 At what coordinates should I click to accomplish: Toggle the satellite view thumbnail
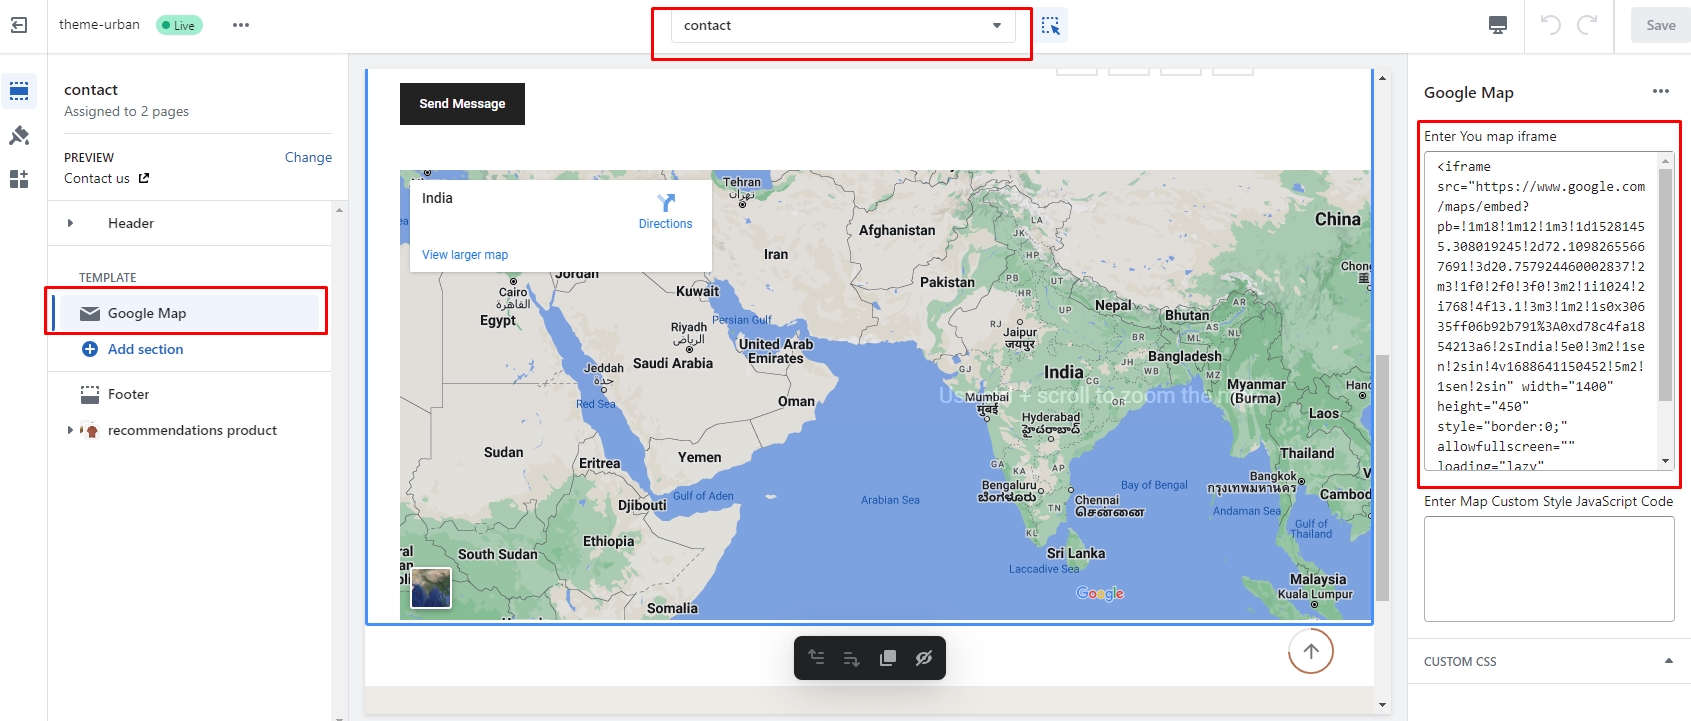431,588
